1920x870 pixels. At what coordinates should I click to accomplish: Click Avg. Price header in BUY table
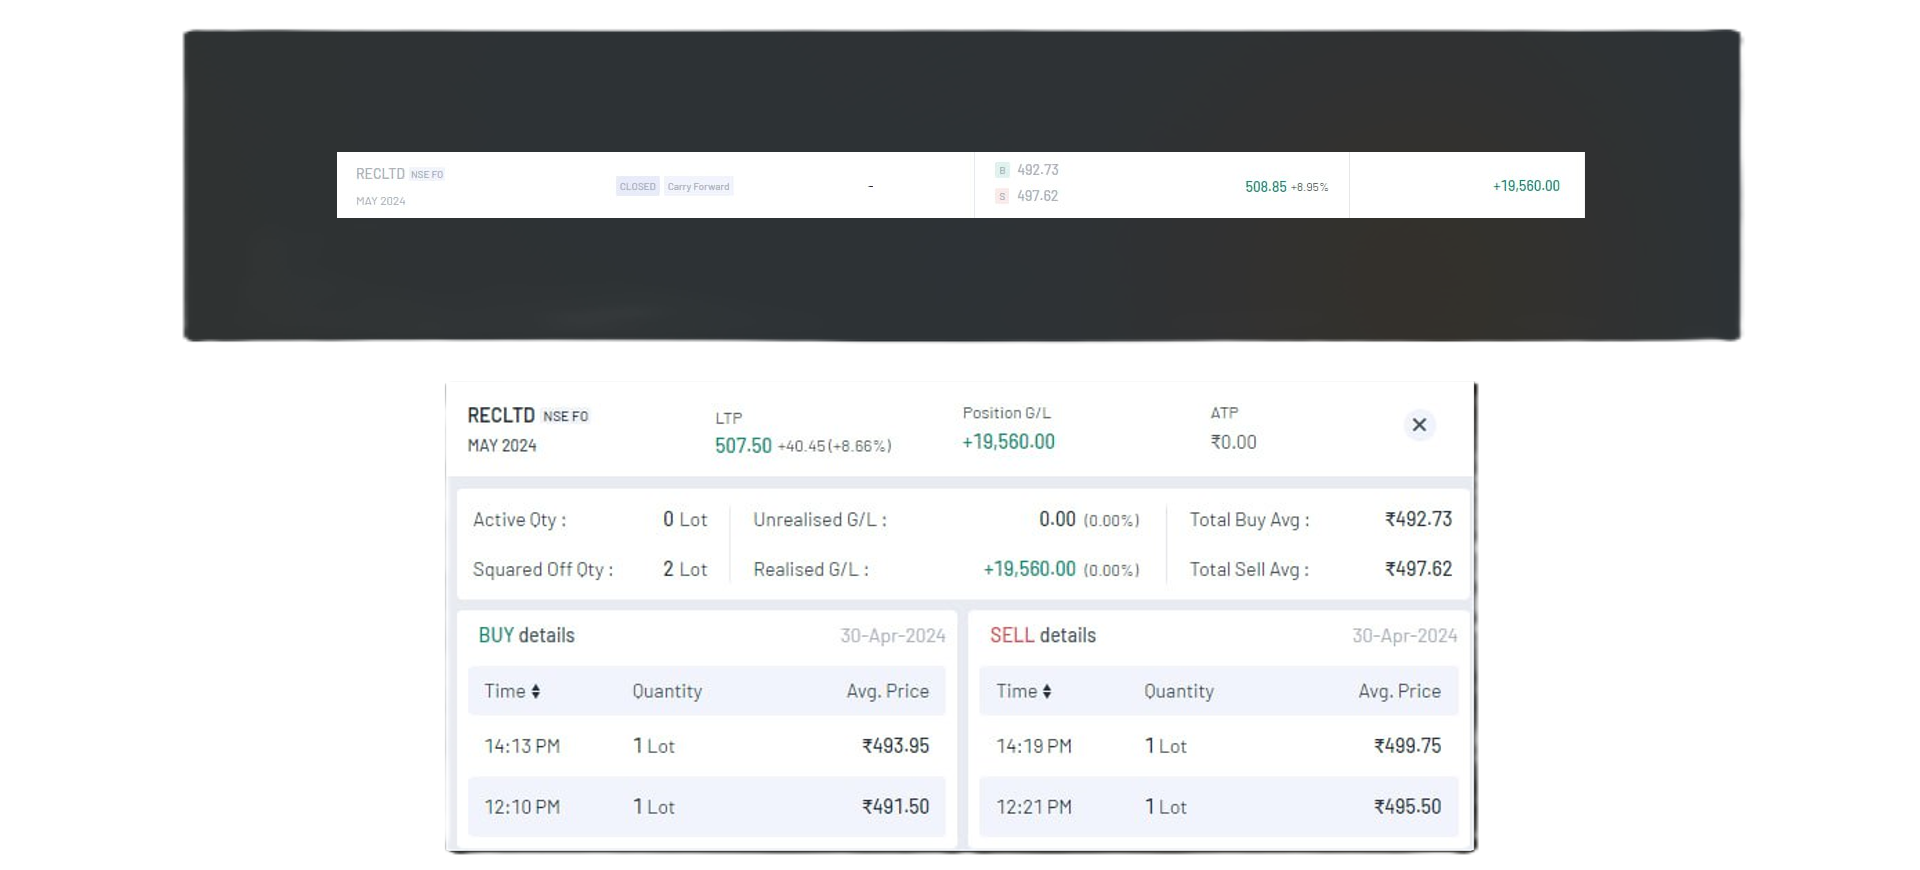pos(888,691)
